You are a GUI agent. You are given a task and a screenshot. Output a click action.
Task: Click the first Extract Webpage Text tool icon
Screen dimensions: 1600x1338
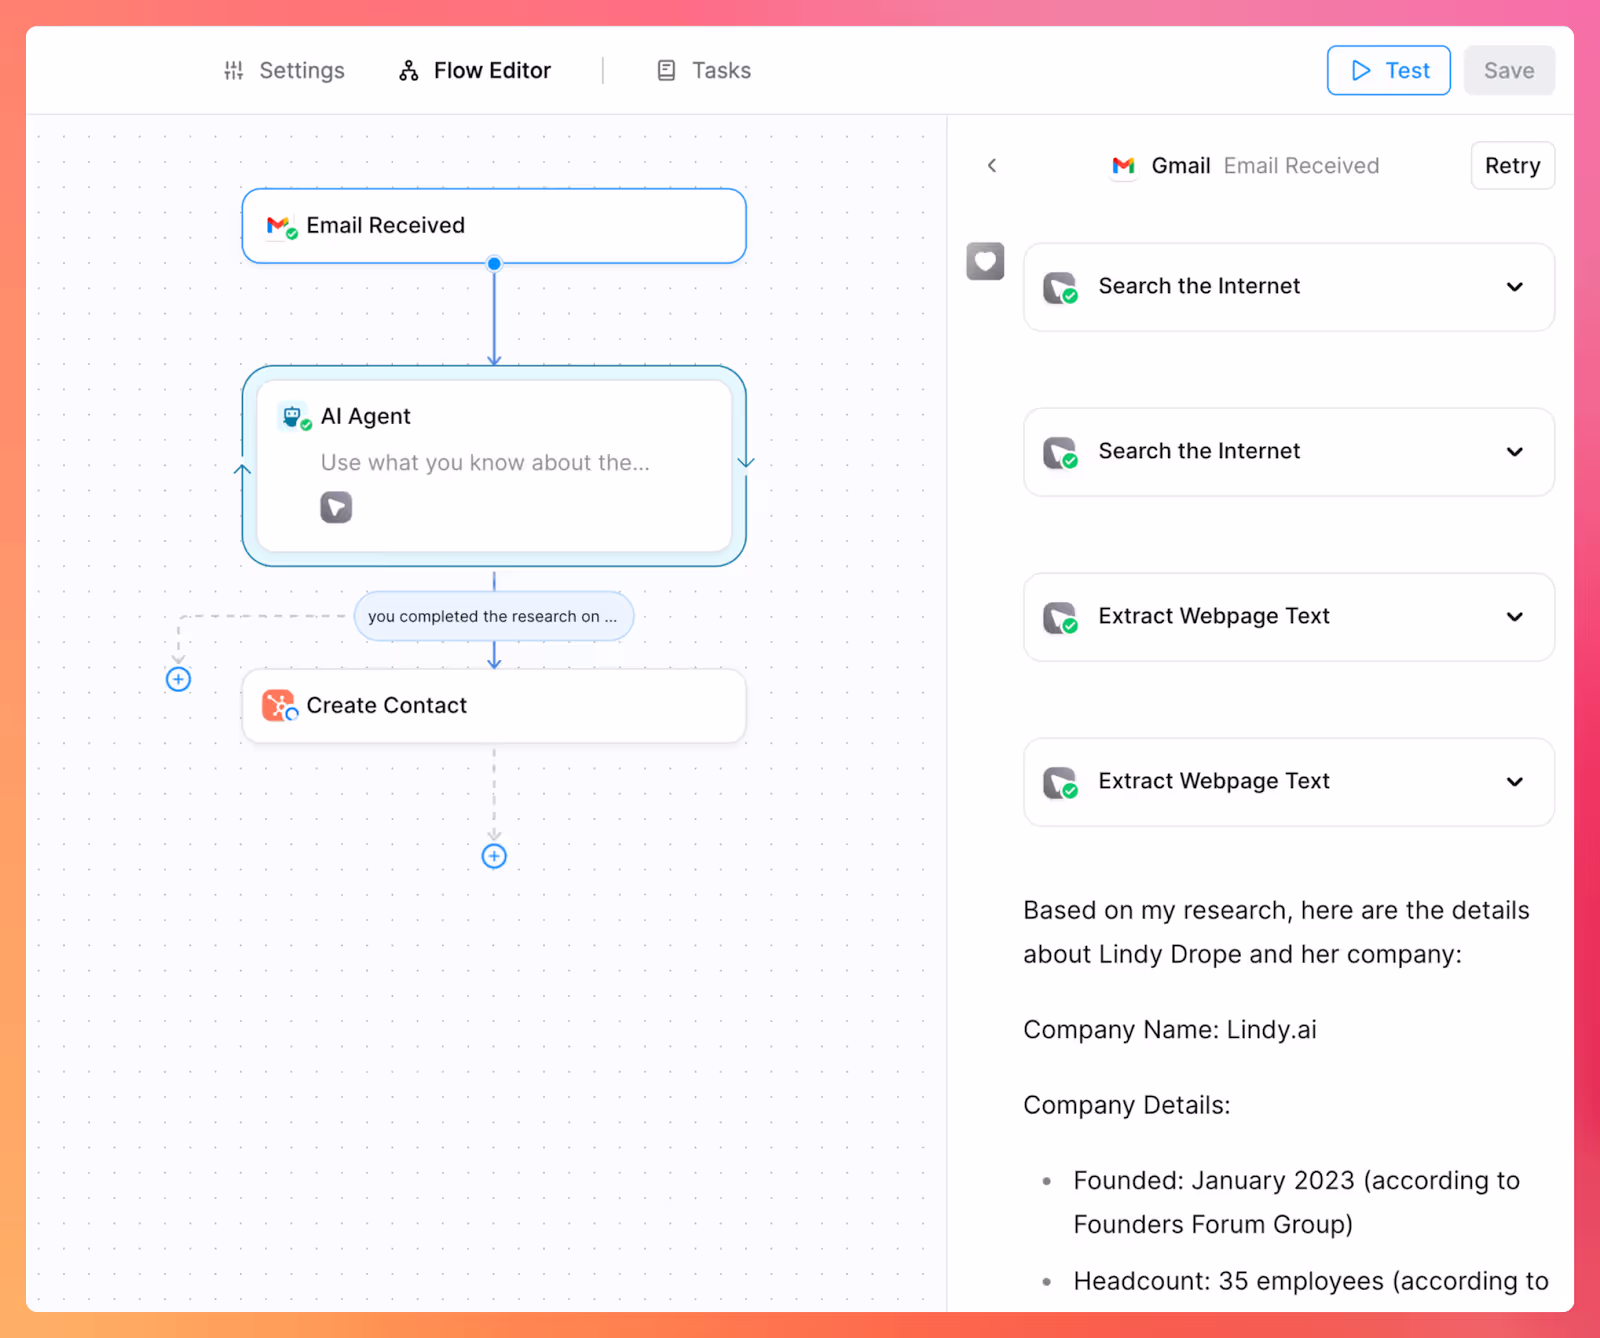point(1060,618)
